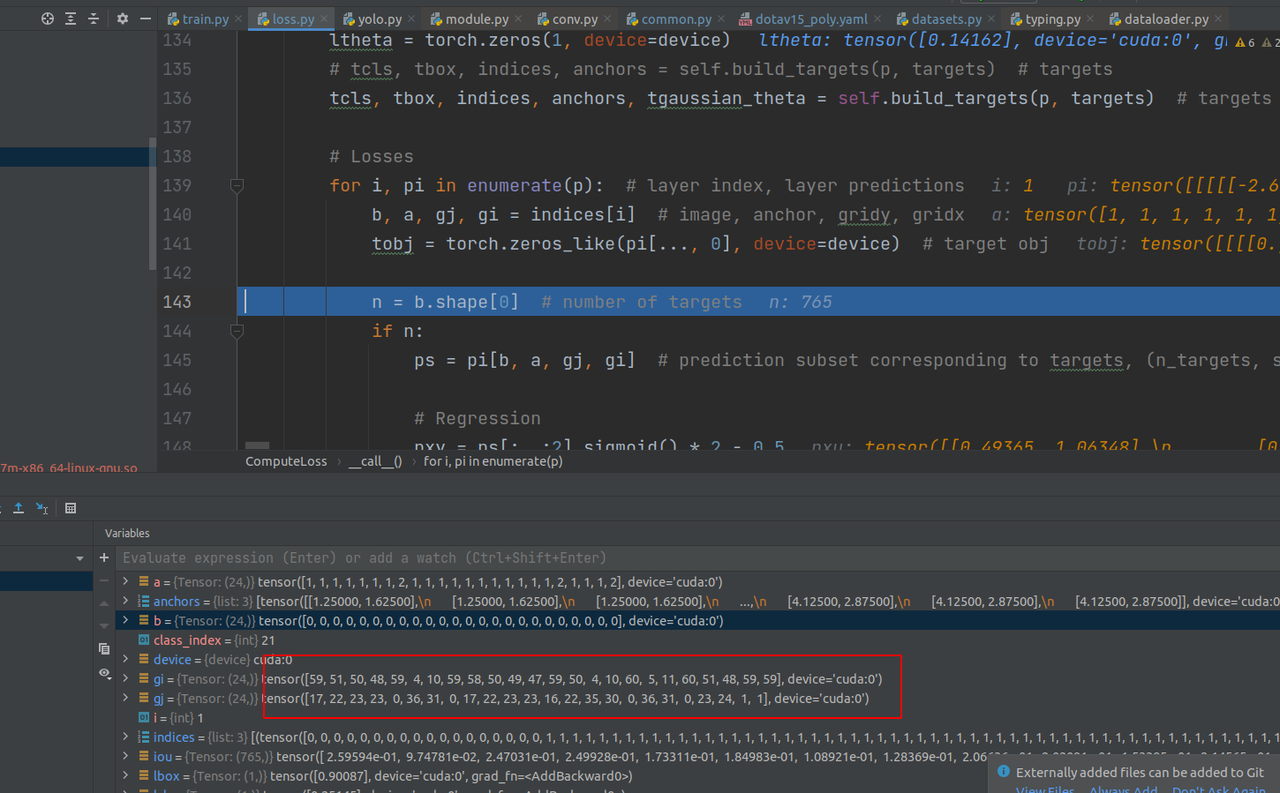Expand the indices list variable
Viewport: 1280px width, 793px height.
[x=125, y=738]
